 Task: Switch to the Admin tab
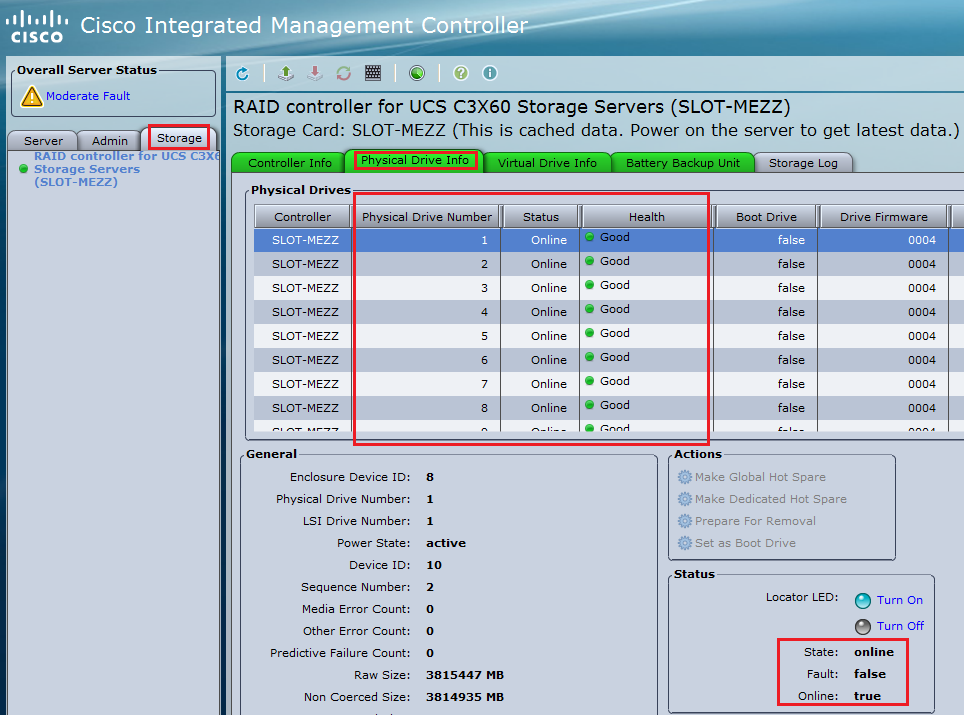point(109,140)
